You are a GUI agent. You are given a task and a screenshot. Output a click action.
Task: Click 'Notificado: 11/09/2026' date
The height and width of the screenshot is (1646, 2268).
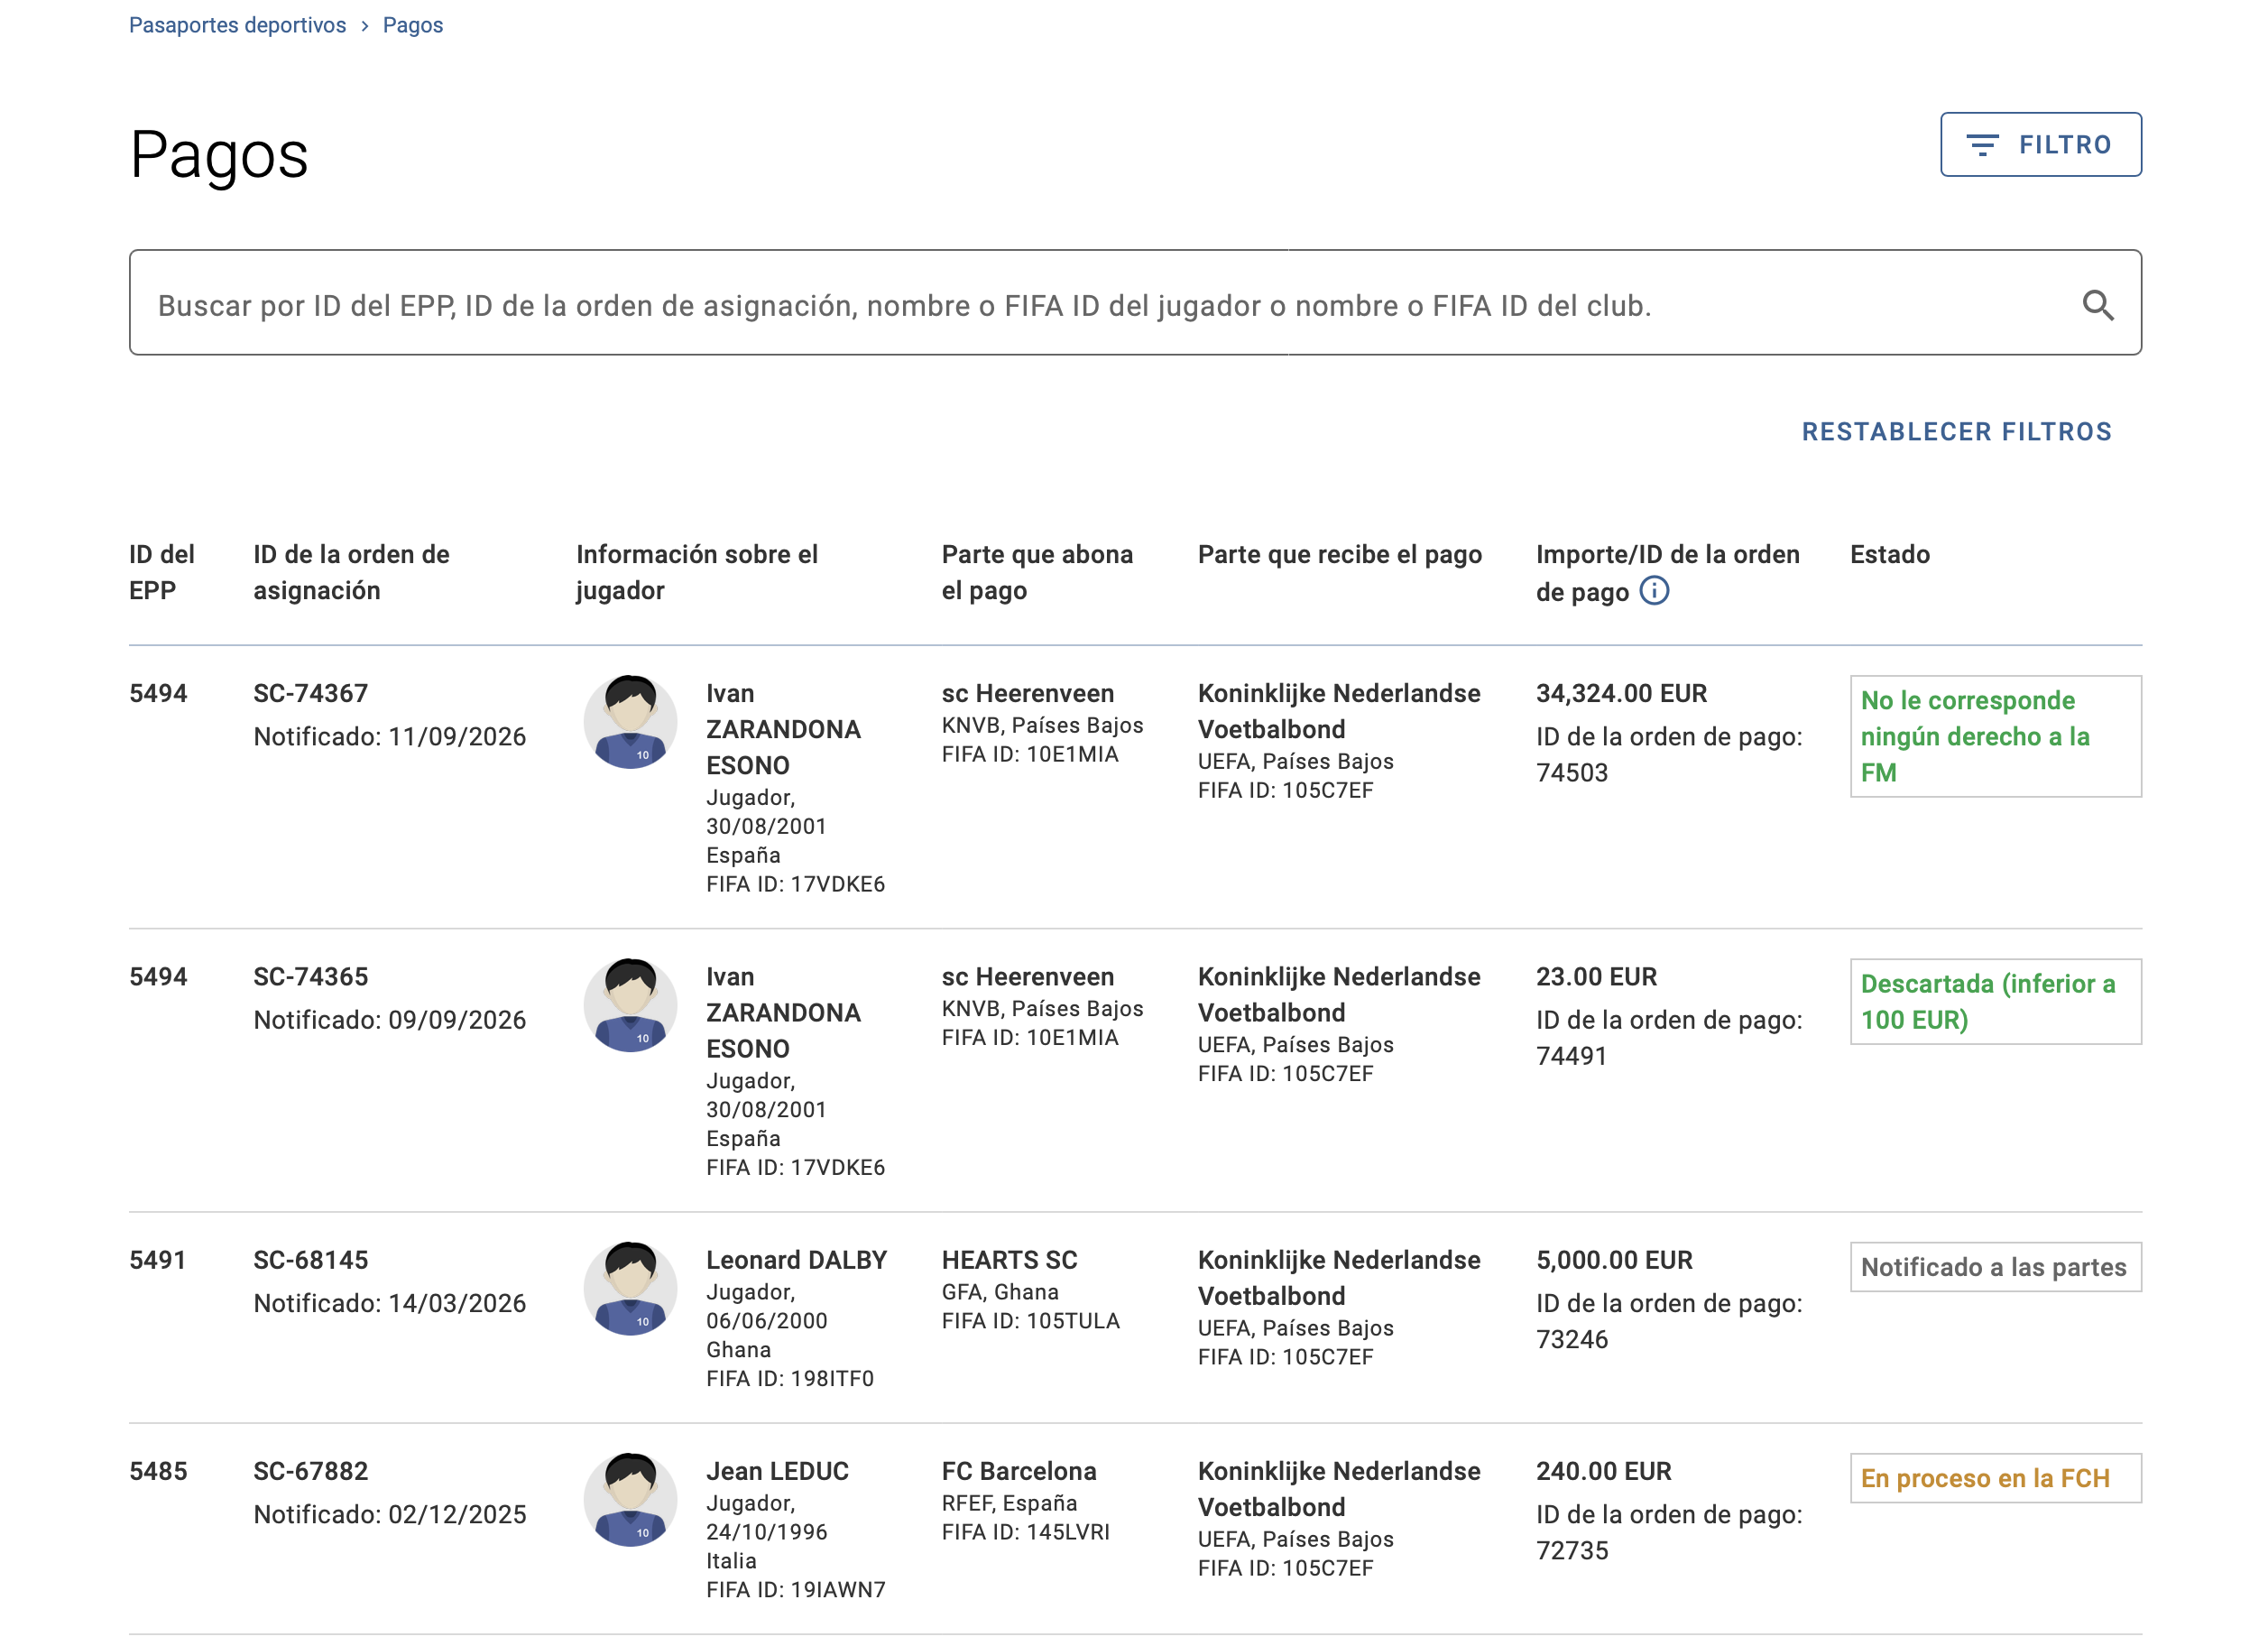click(x=389, y=737)
